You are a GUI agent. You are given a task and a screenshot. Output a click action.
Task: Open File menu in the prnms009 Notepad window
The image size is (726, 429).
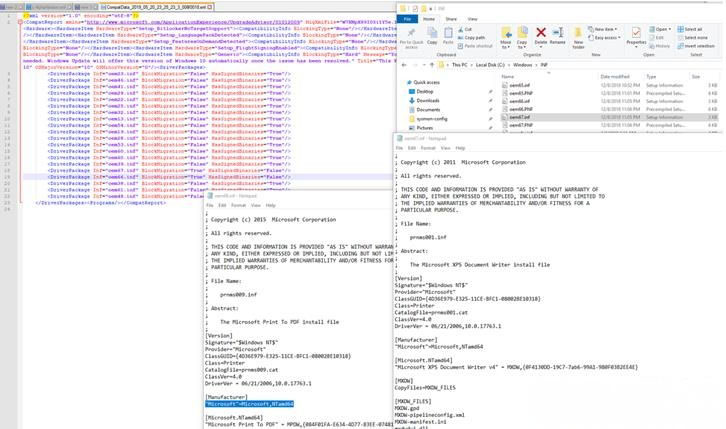coord(210,205)
